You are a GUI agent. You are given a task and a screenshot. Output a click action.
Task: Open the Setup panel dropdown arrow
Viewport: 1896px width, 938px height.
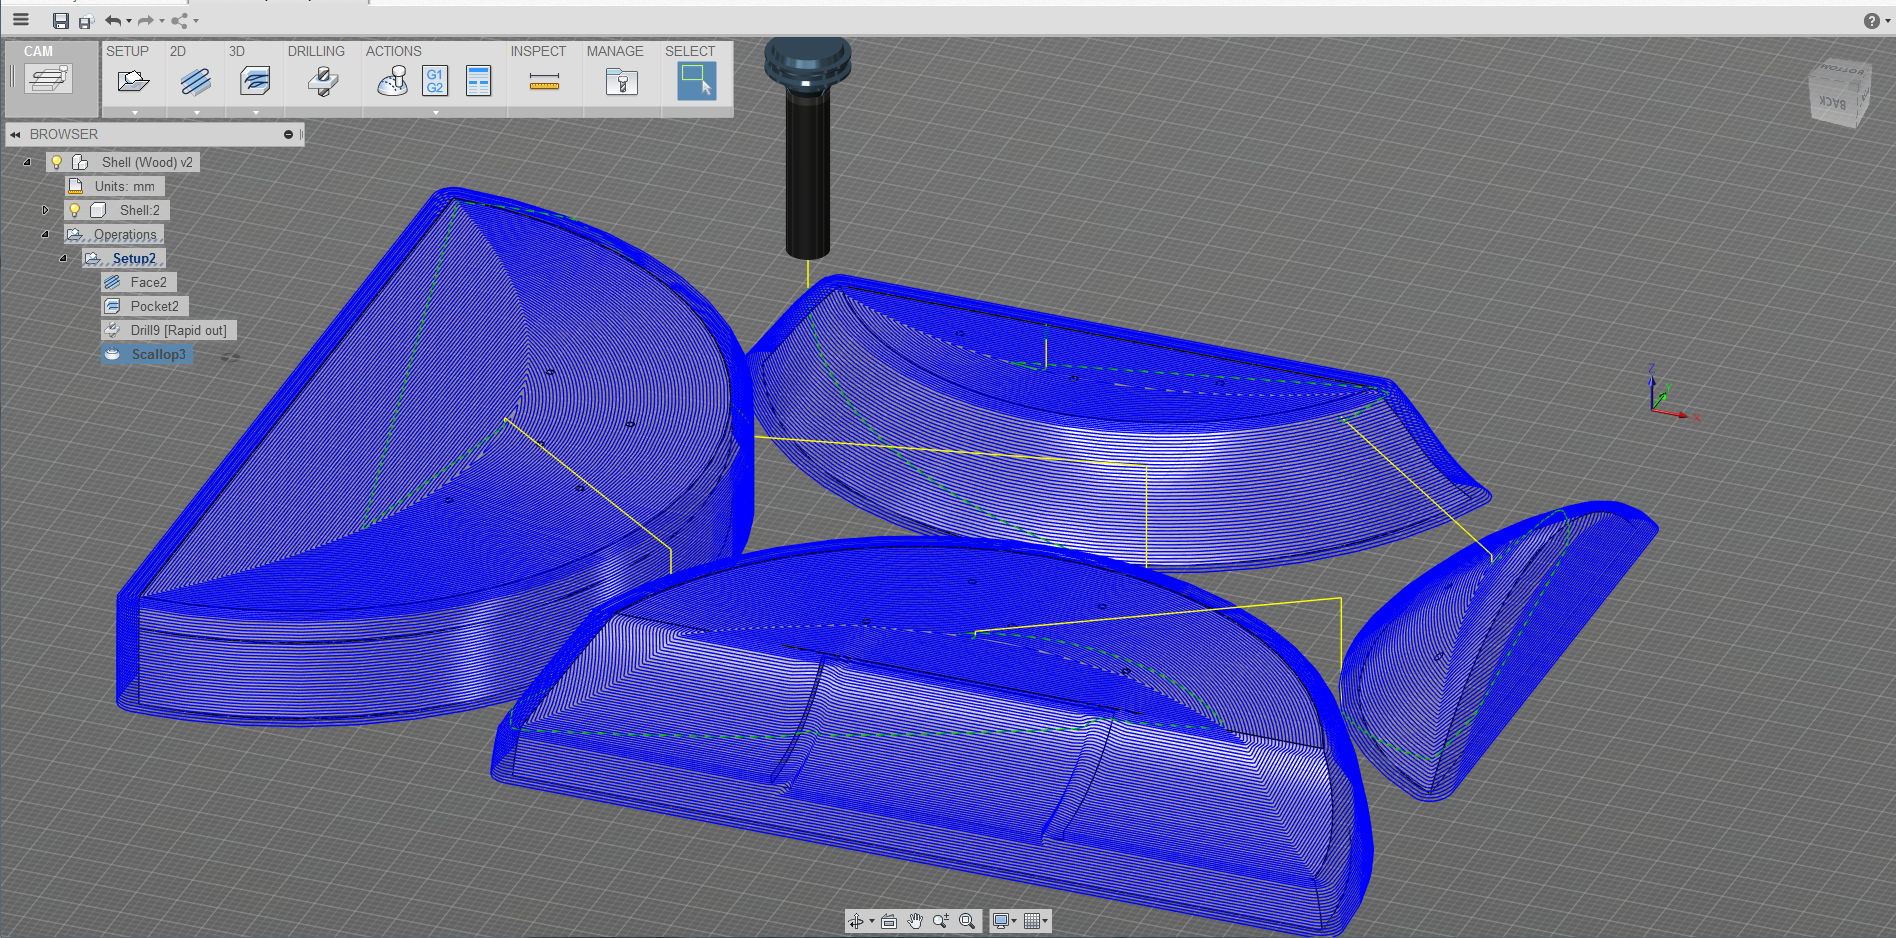[x=135, y=113]
